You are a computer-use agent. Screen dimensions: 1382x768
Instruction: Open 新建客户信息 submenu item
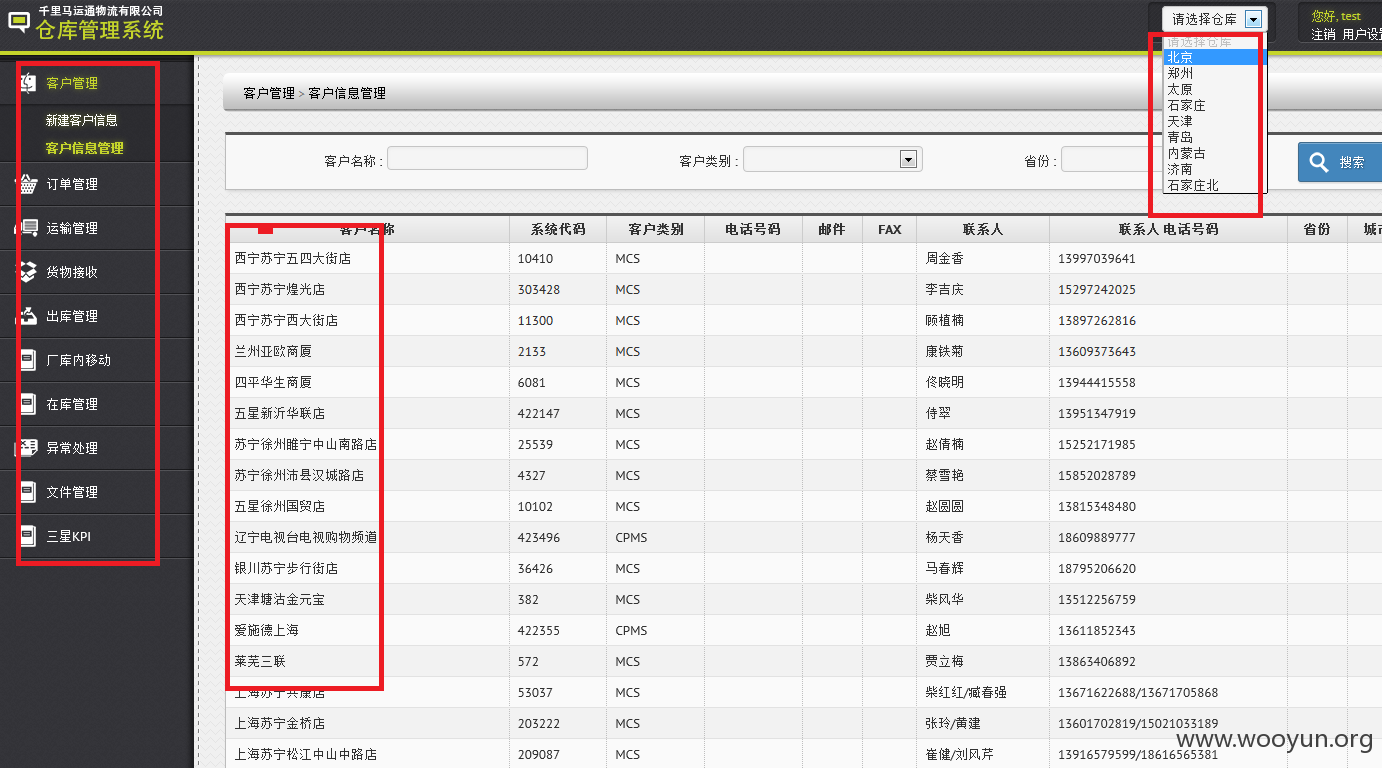coord(82,120)
